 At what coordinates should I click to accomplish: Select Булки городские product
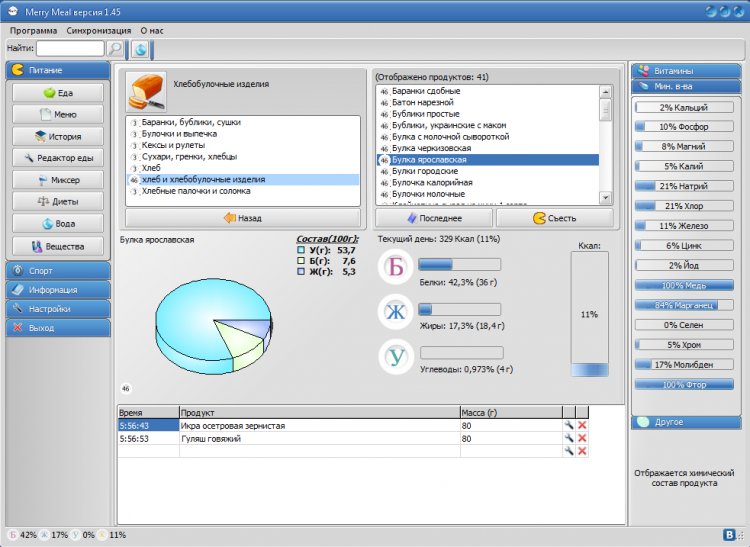488,171
